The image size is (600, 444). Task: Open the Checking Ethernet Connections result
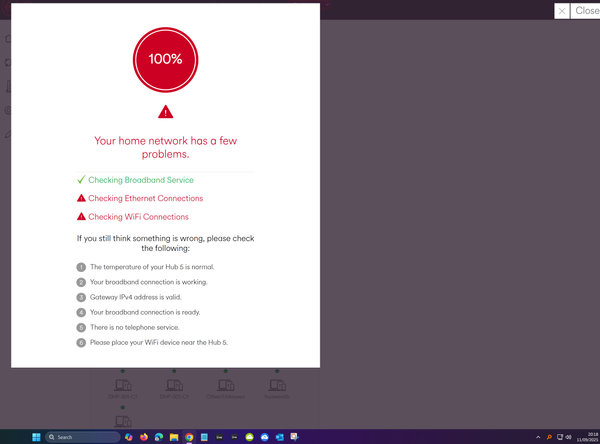coord(145,199)
